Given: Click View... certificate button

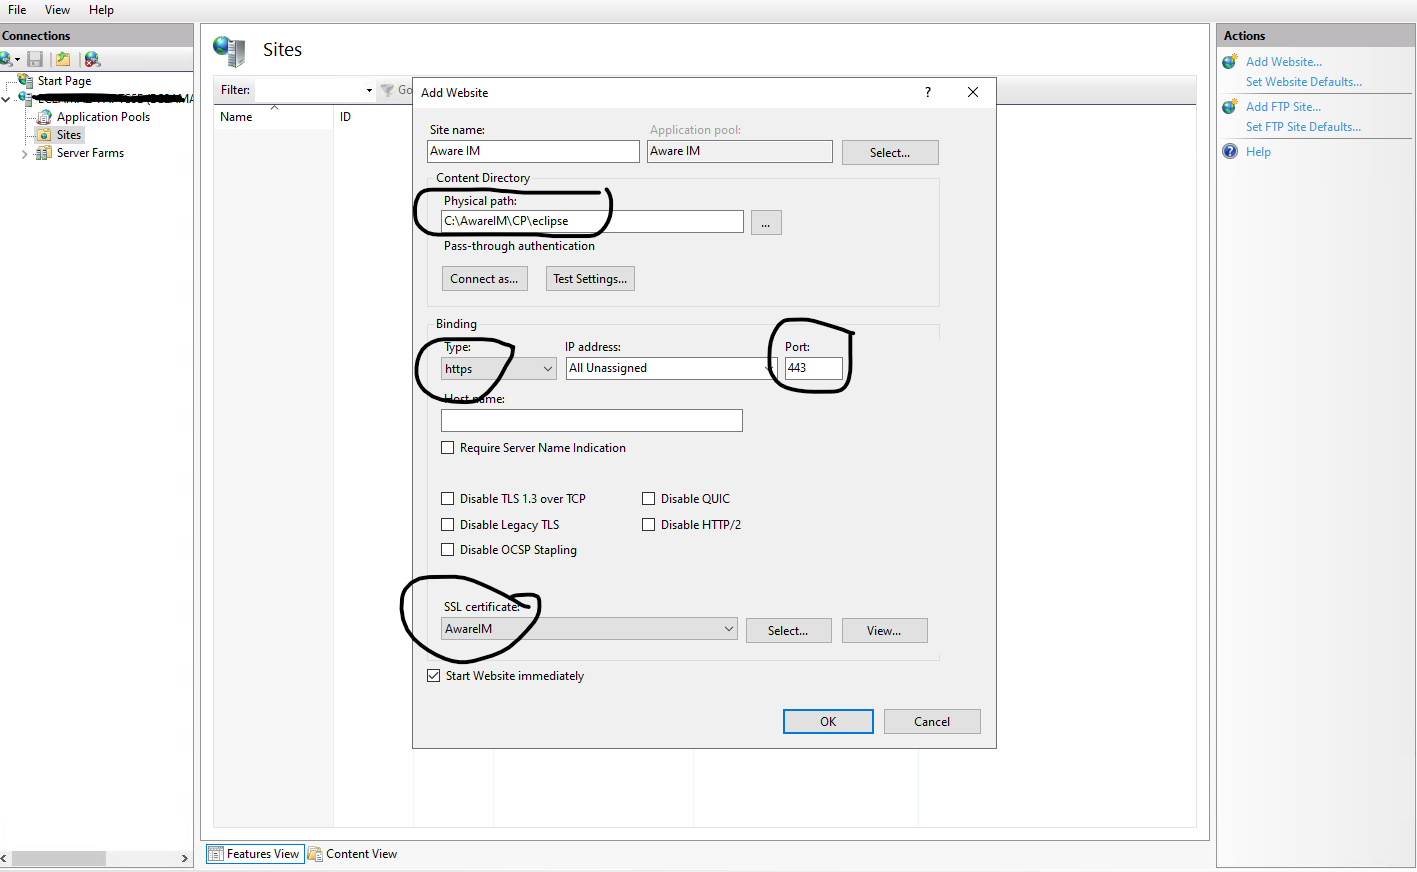Looking at the screenshot, I should [884, 631].
